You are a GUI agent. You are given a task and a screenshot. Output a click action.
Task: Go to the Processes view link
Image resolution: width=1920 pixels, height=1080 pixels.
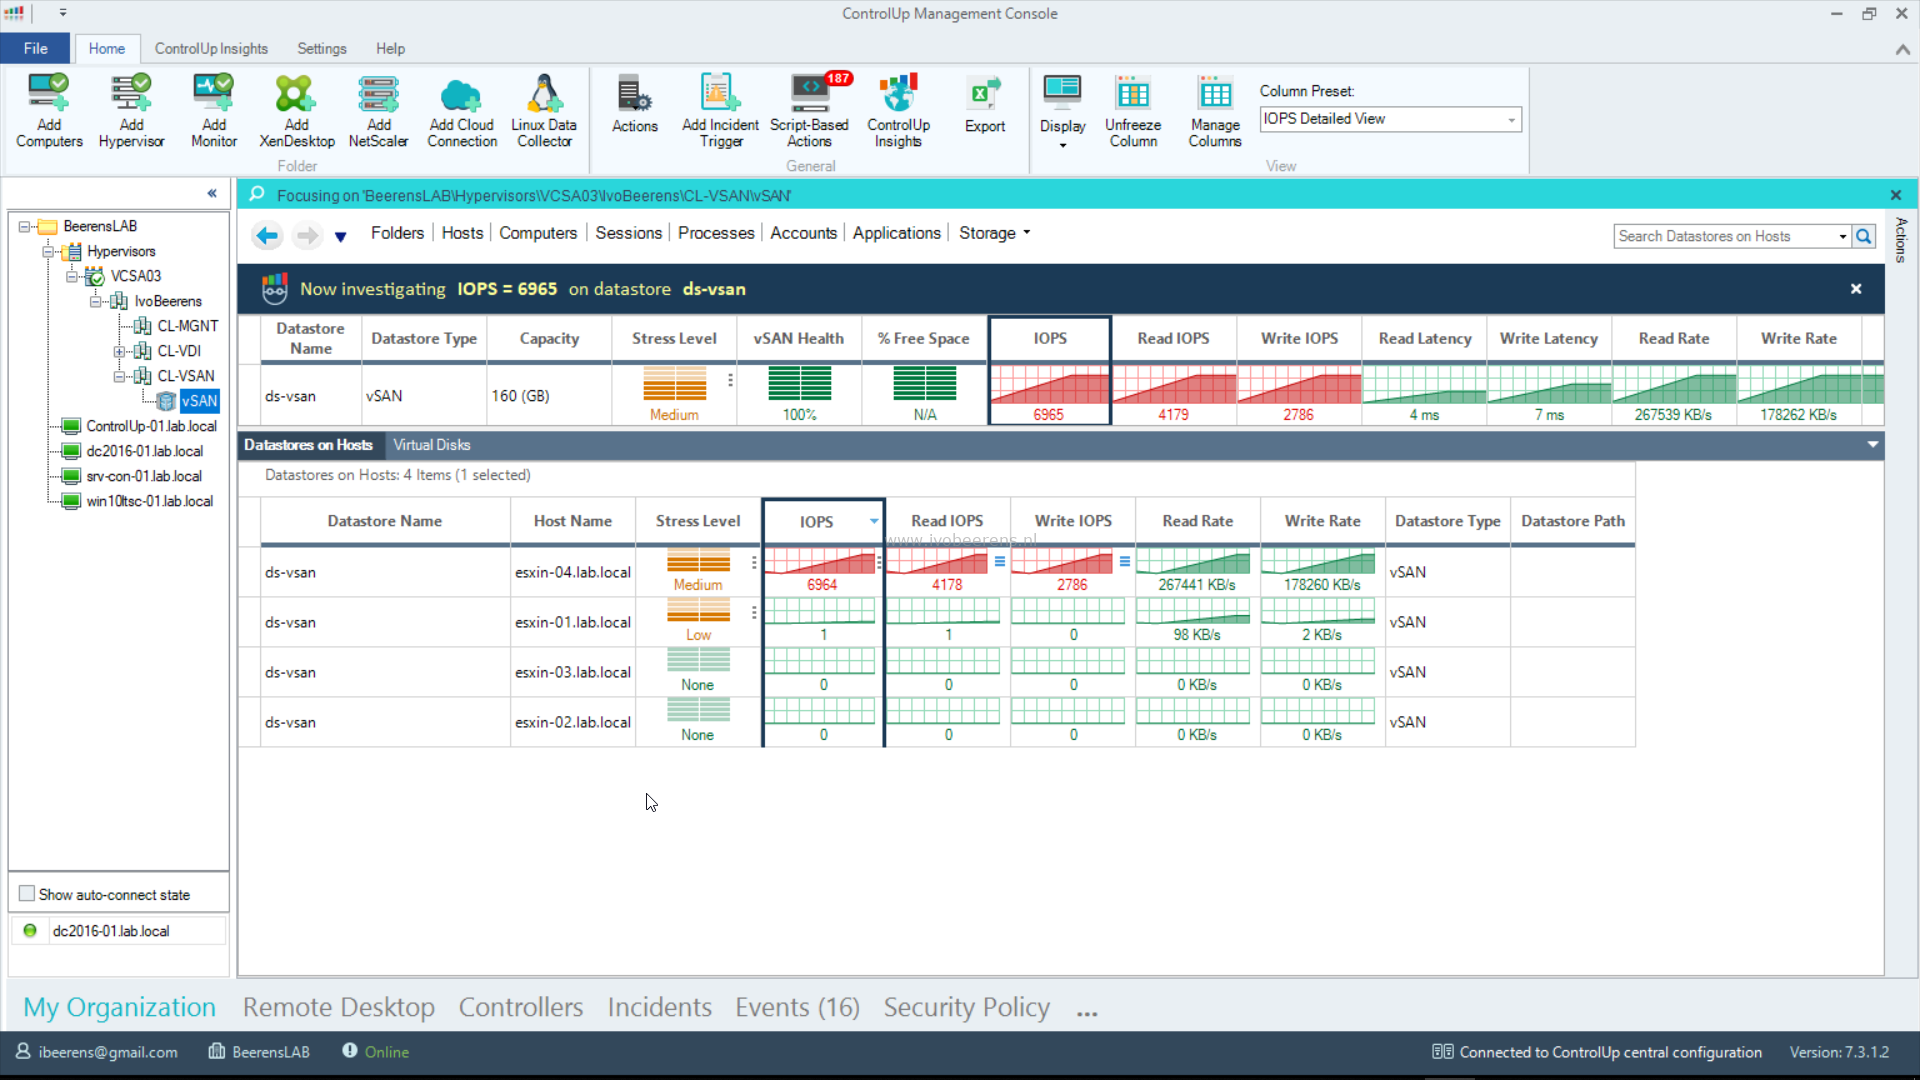click(x=716, y=233)
